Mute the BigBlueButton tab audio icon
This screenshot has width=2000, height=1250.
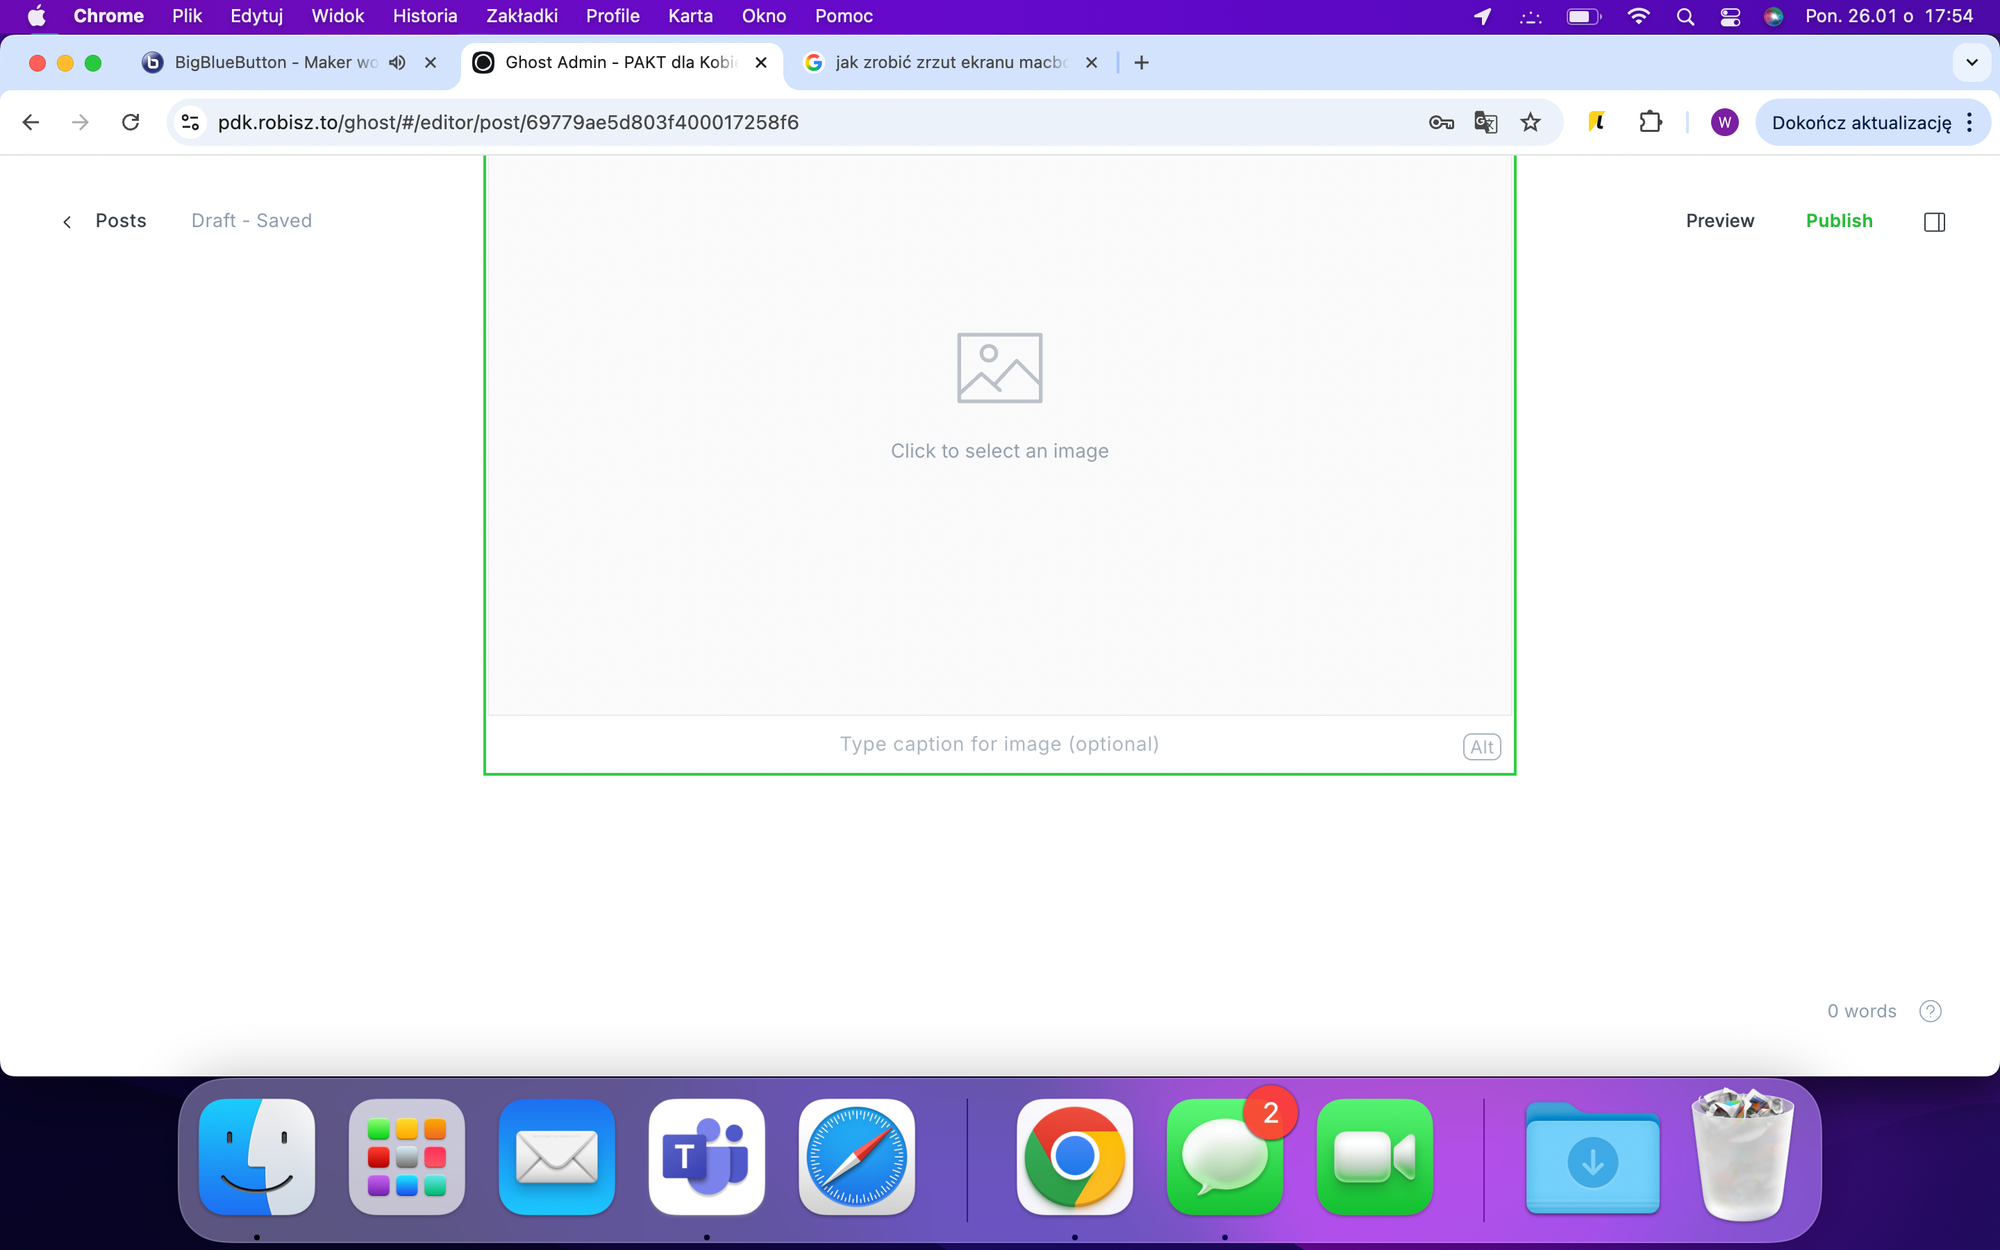coord(397,62)
